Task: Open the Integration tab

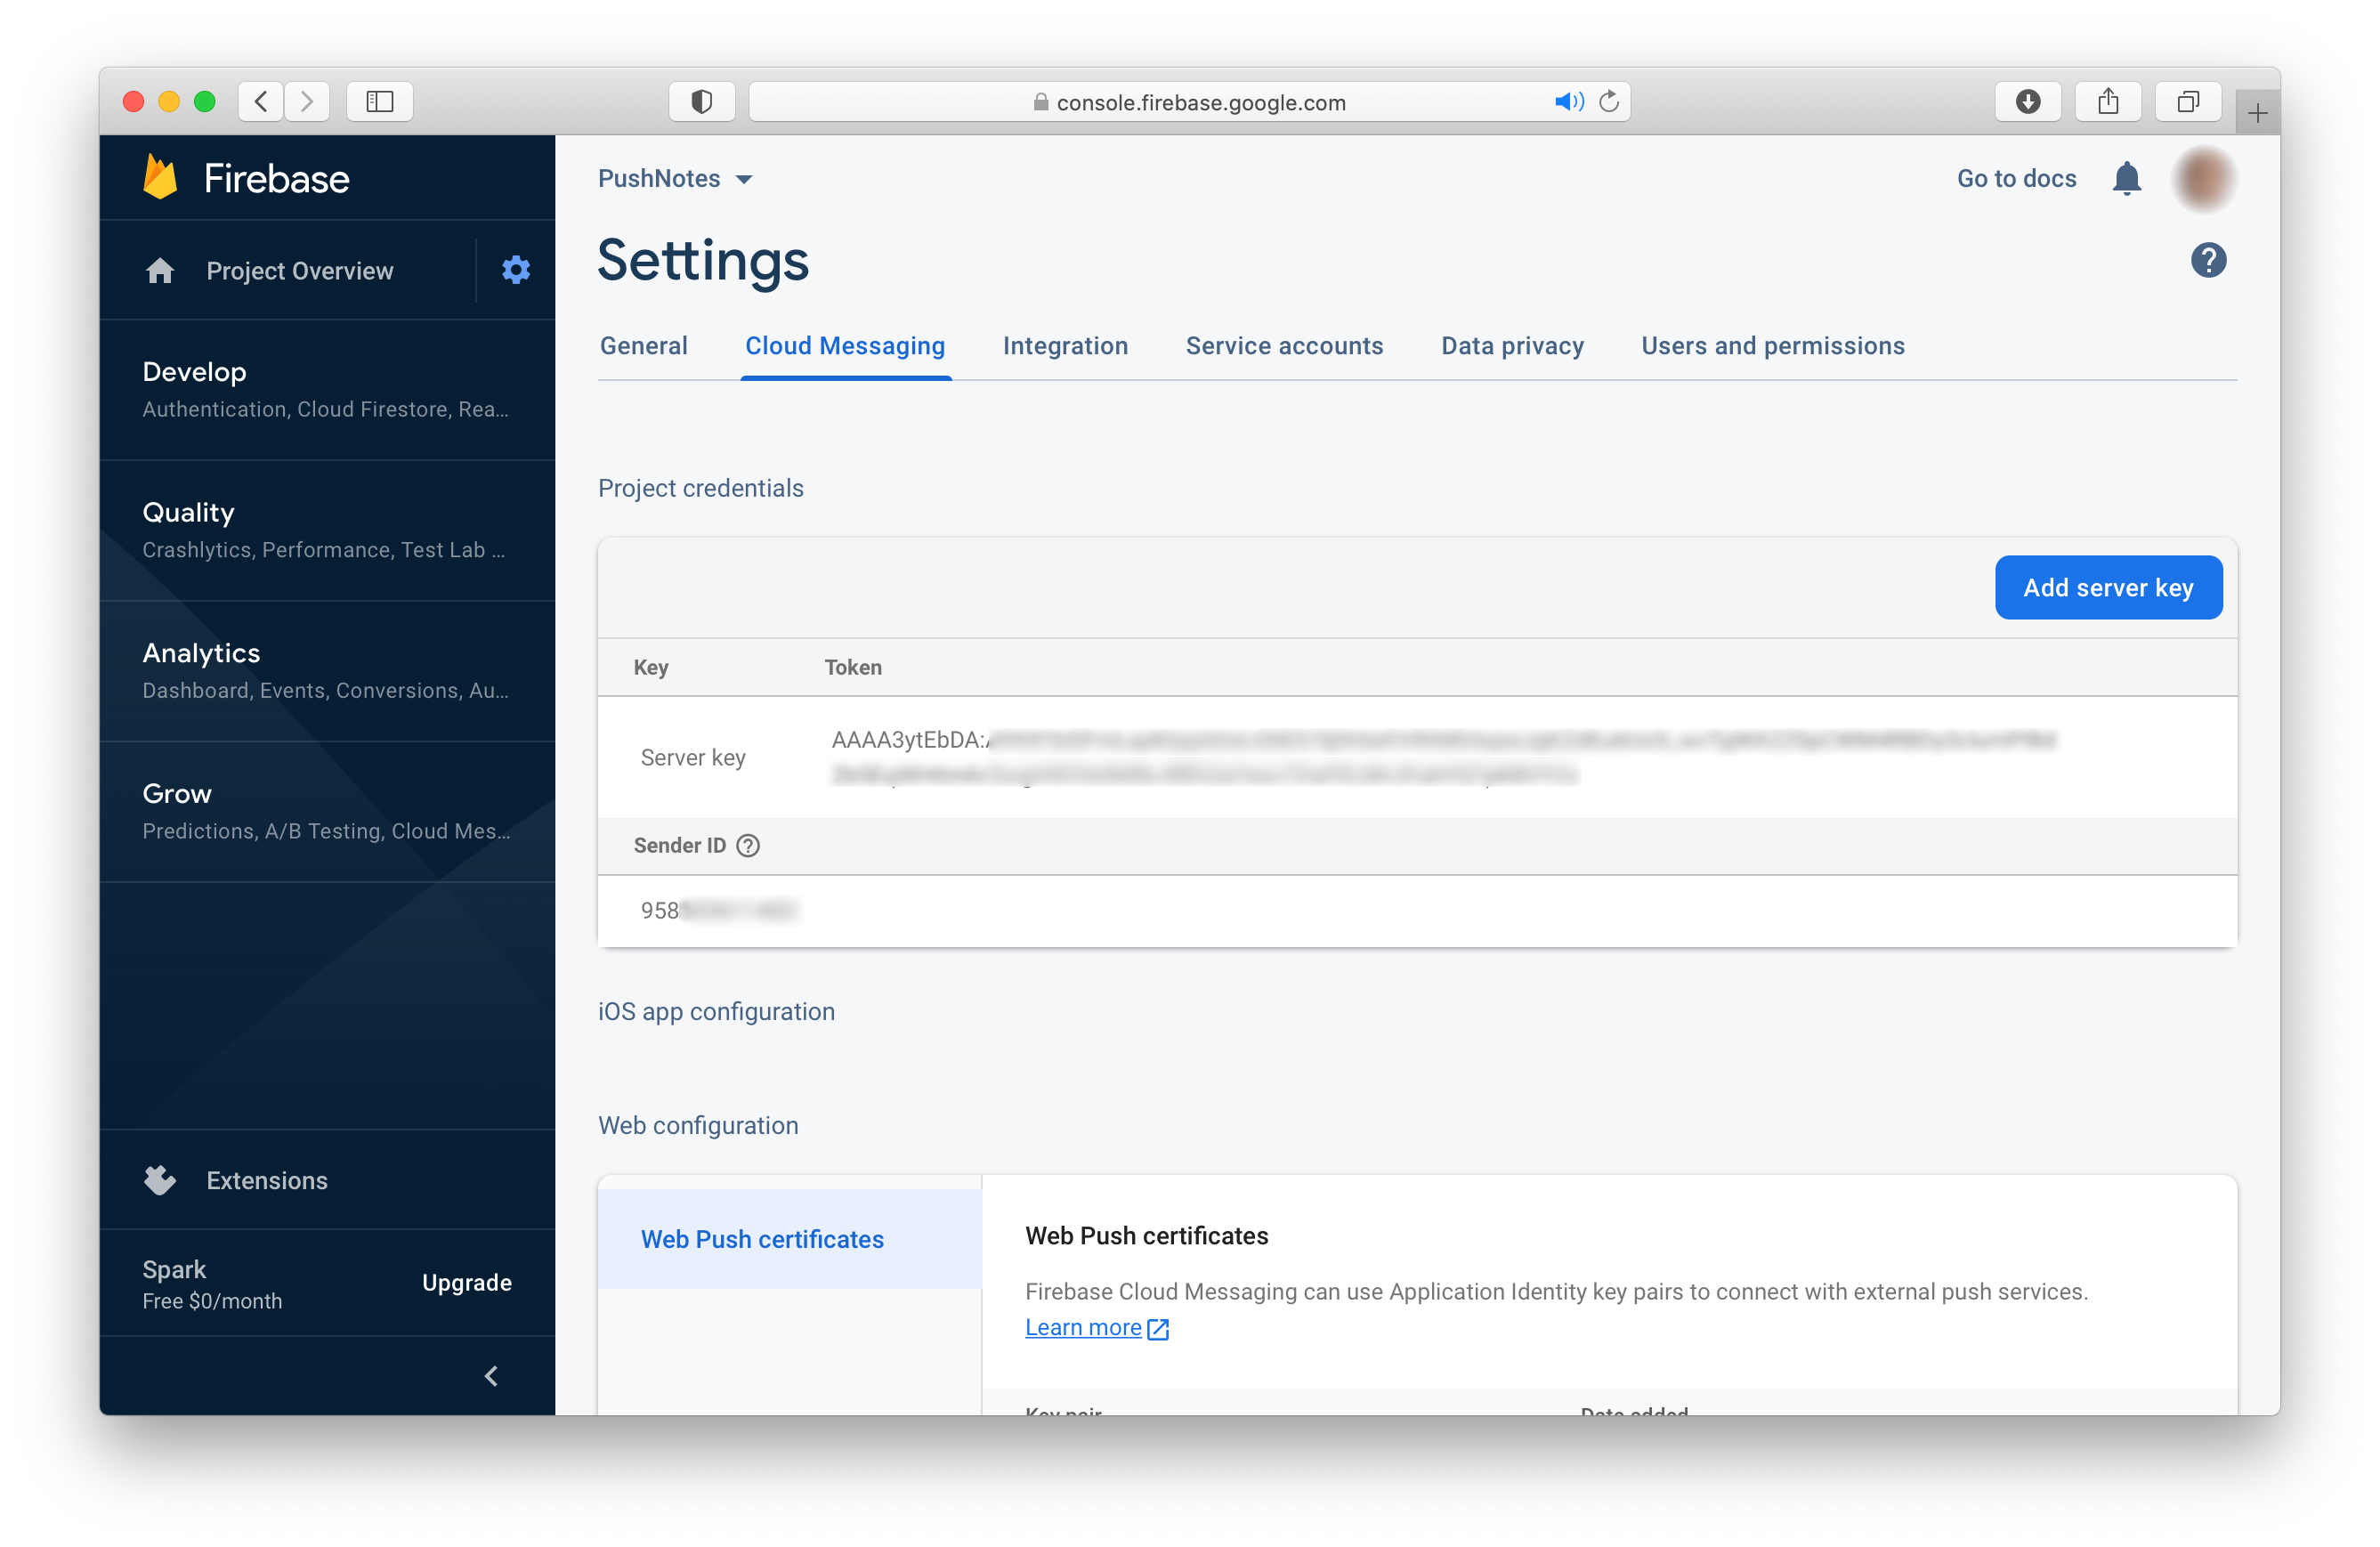Action: click(x=1065, y=346)
